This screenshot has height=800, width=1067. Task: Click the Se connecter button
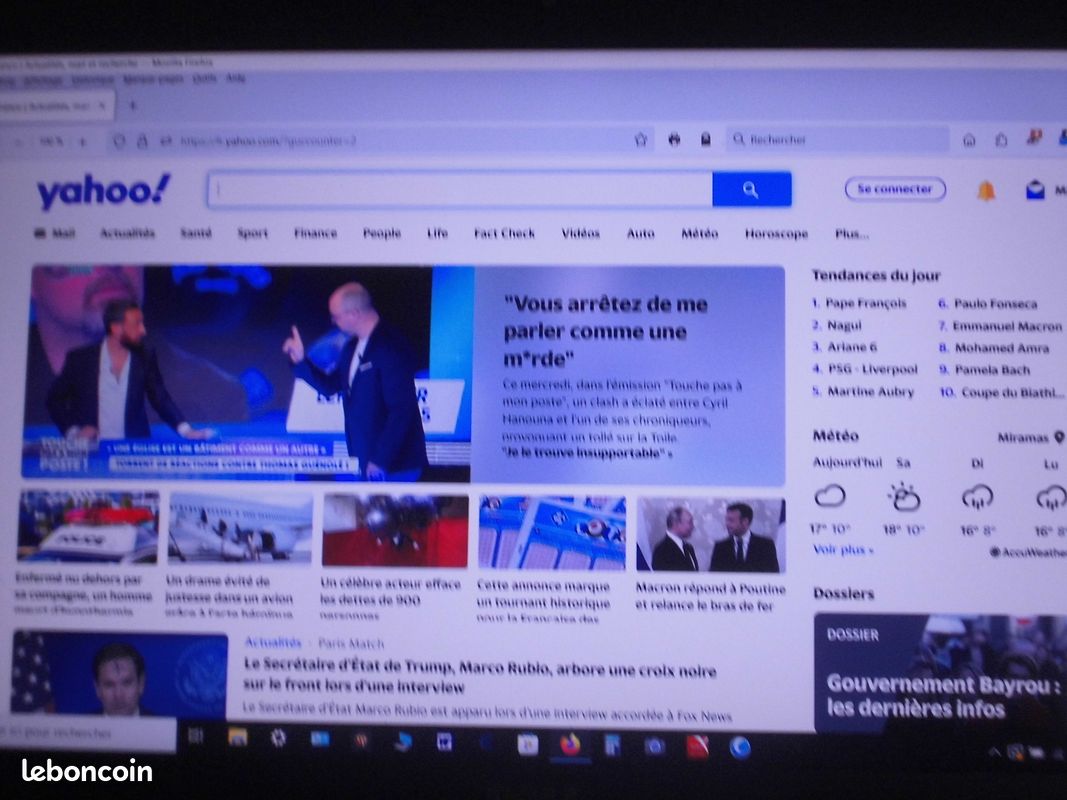895,189
